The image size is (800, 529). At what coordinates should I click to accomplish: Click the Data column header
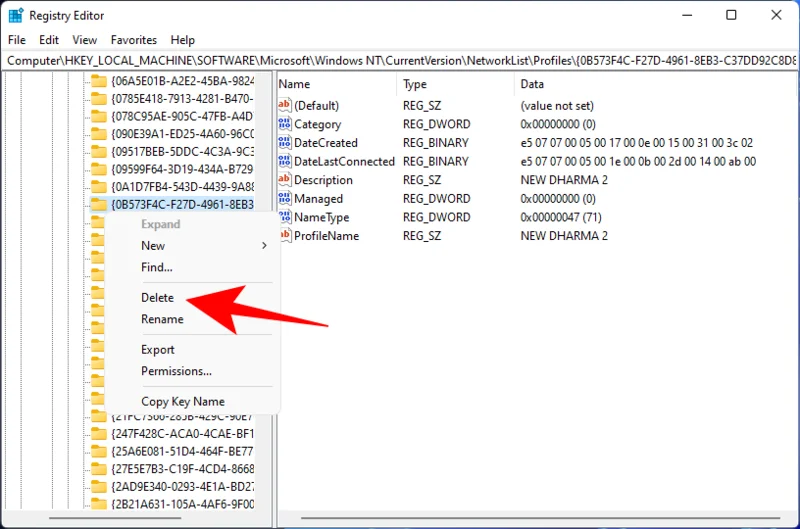[532, 85]
